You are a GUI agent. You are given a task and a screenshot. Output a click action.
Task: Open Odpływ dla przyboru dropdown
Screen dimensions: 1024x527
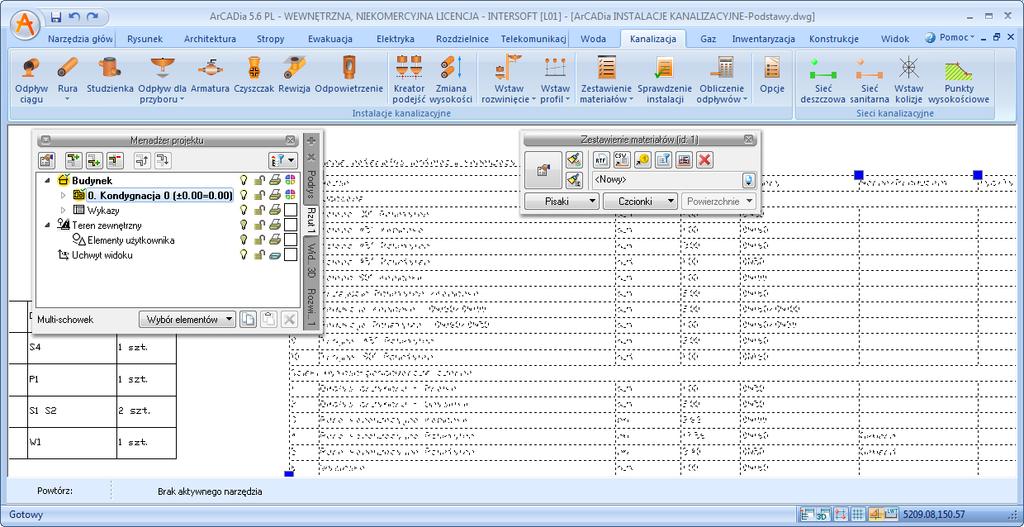pos(181,100)
